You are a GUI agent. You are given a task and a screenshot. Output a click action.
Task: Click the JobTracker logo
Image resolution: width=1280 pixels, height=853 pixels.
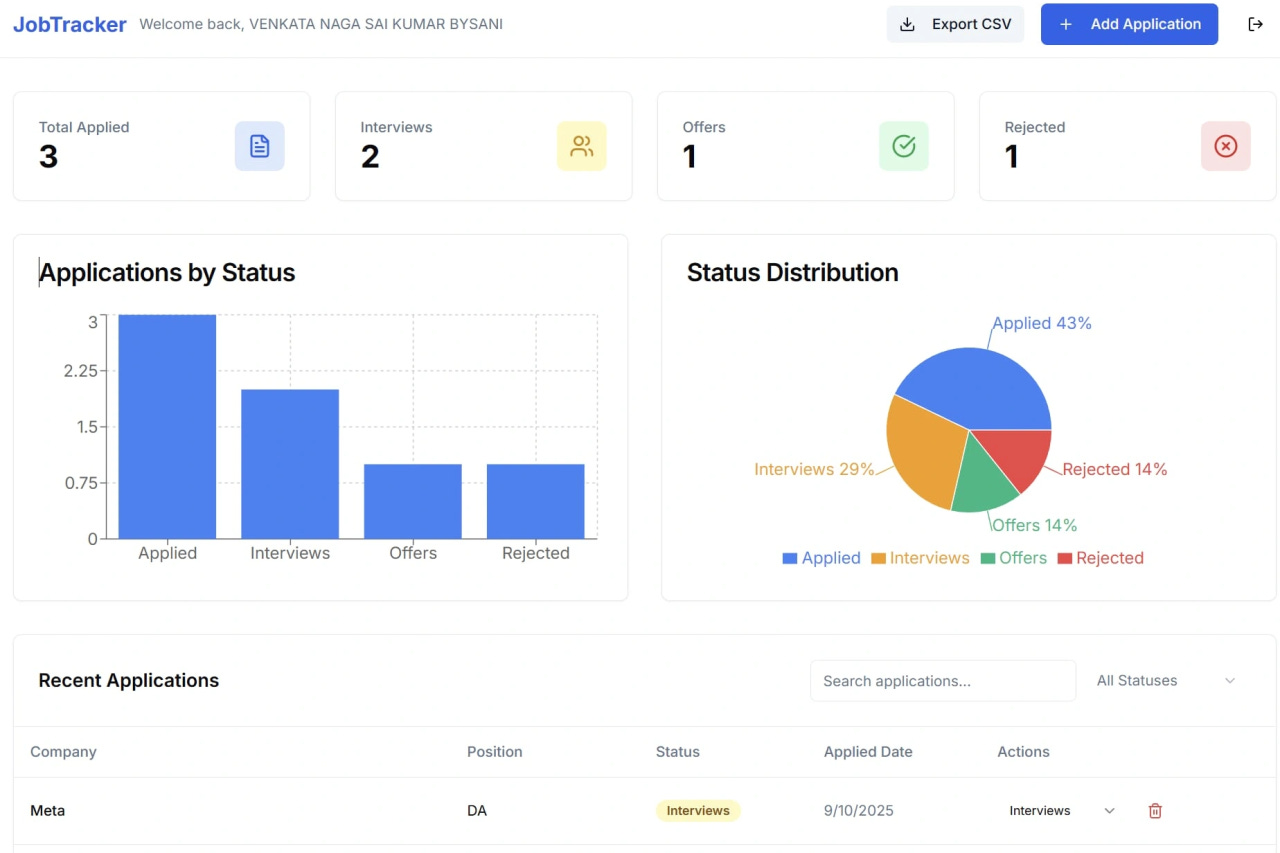(x=69, y=23)
